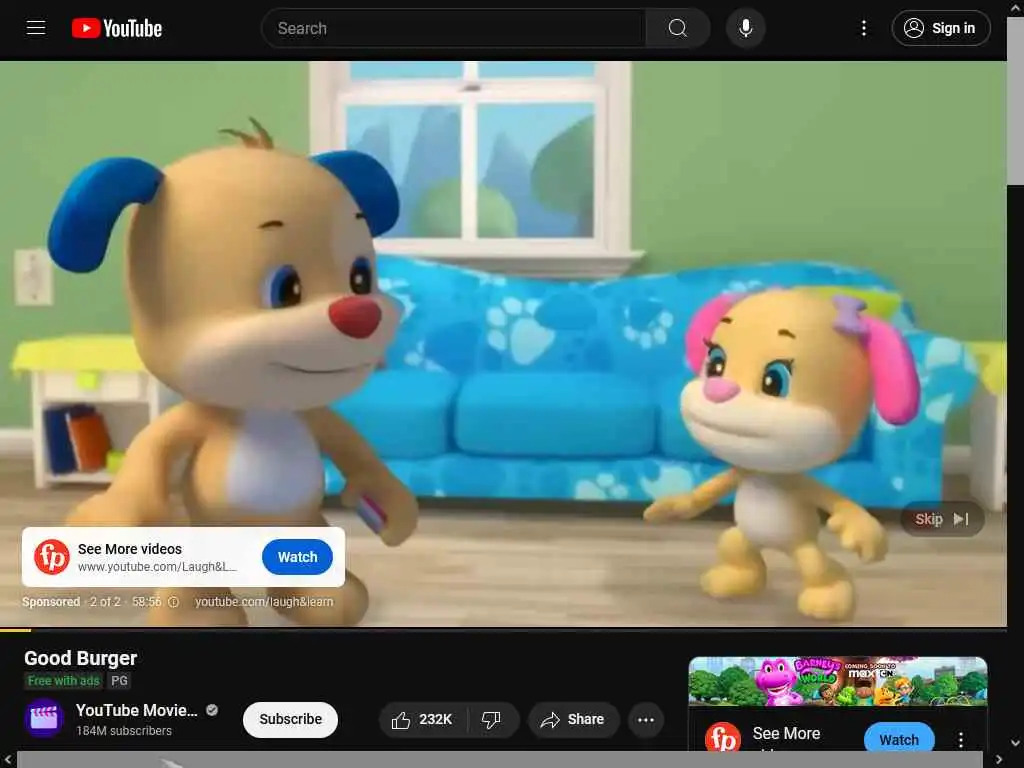Screen dimensions: 1024x768
Task: Click the vertical scrollbar thumb
Action: tap(1016, 100)
